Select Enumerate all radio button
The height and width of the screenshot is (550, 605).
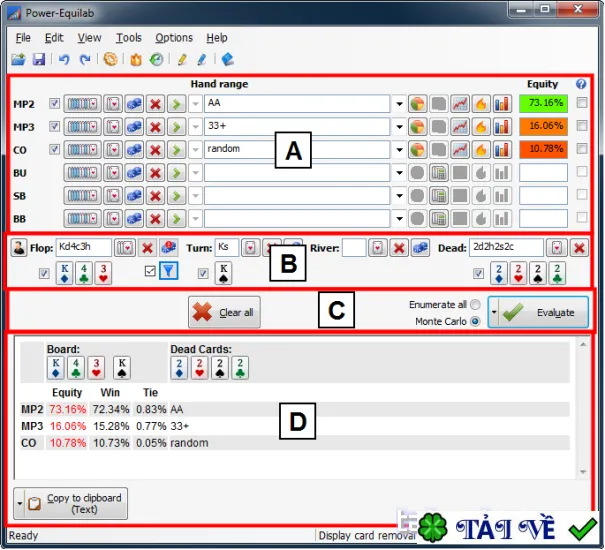(x=475, y=305)
